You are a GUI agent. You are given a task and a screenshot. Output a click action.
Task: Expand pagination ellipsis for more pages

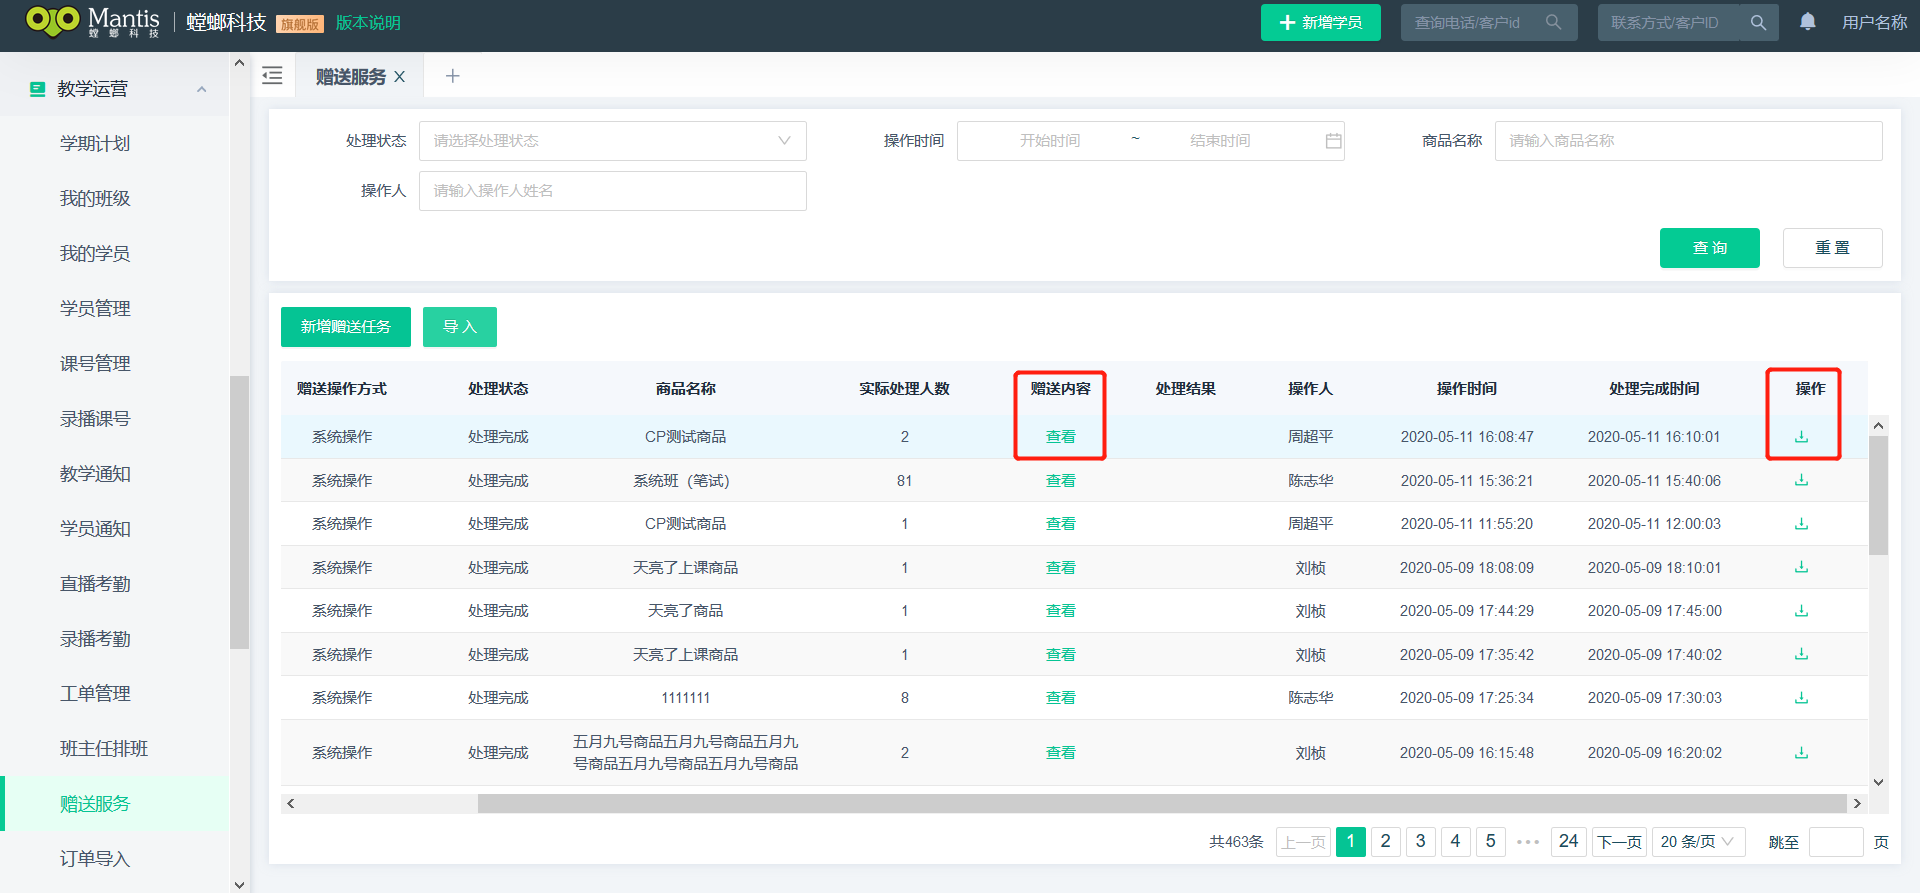coord(1527,842)
